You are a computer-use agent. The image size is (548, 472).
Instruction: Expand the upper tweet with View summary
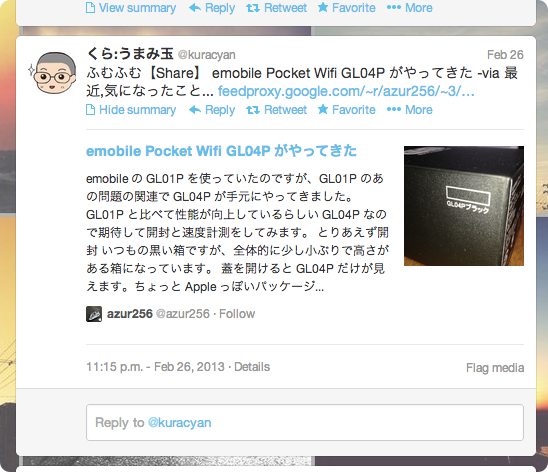click(131, 8)
